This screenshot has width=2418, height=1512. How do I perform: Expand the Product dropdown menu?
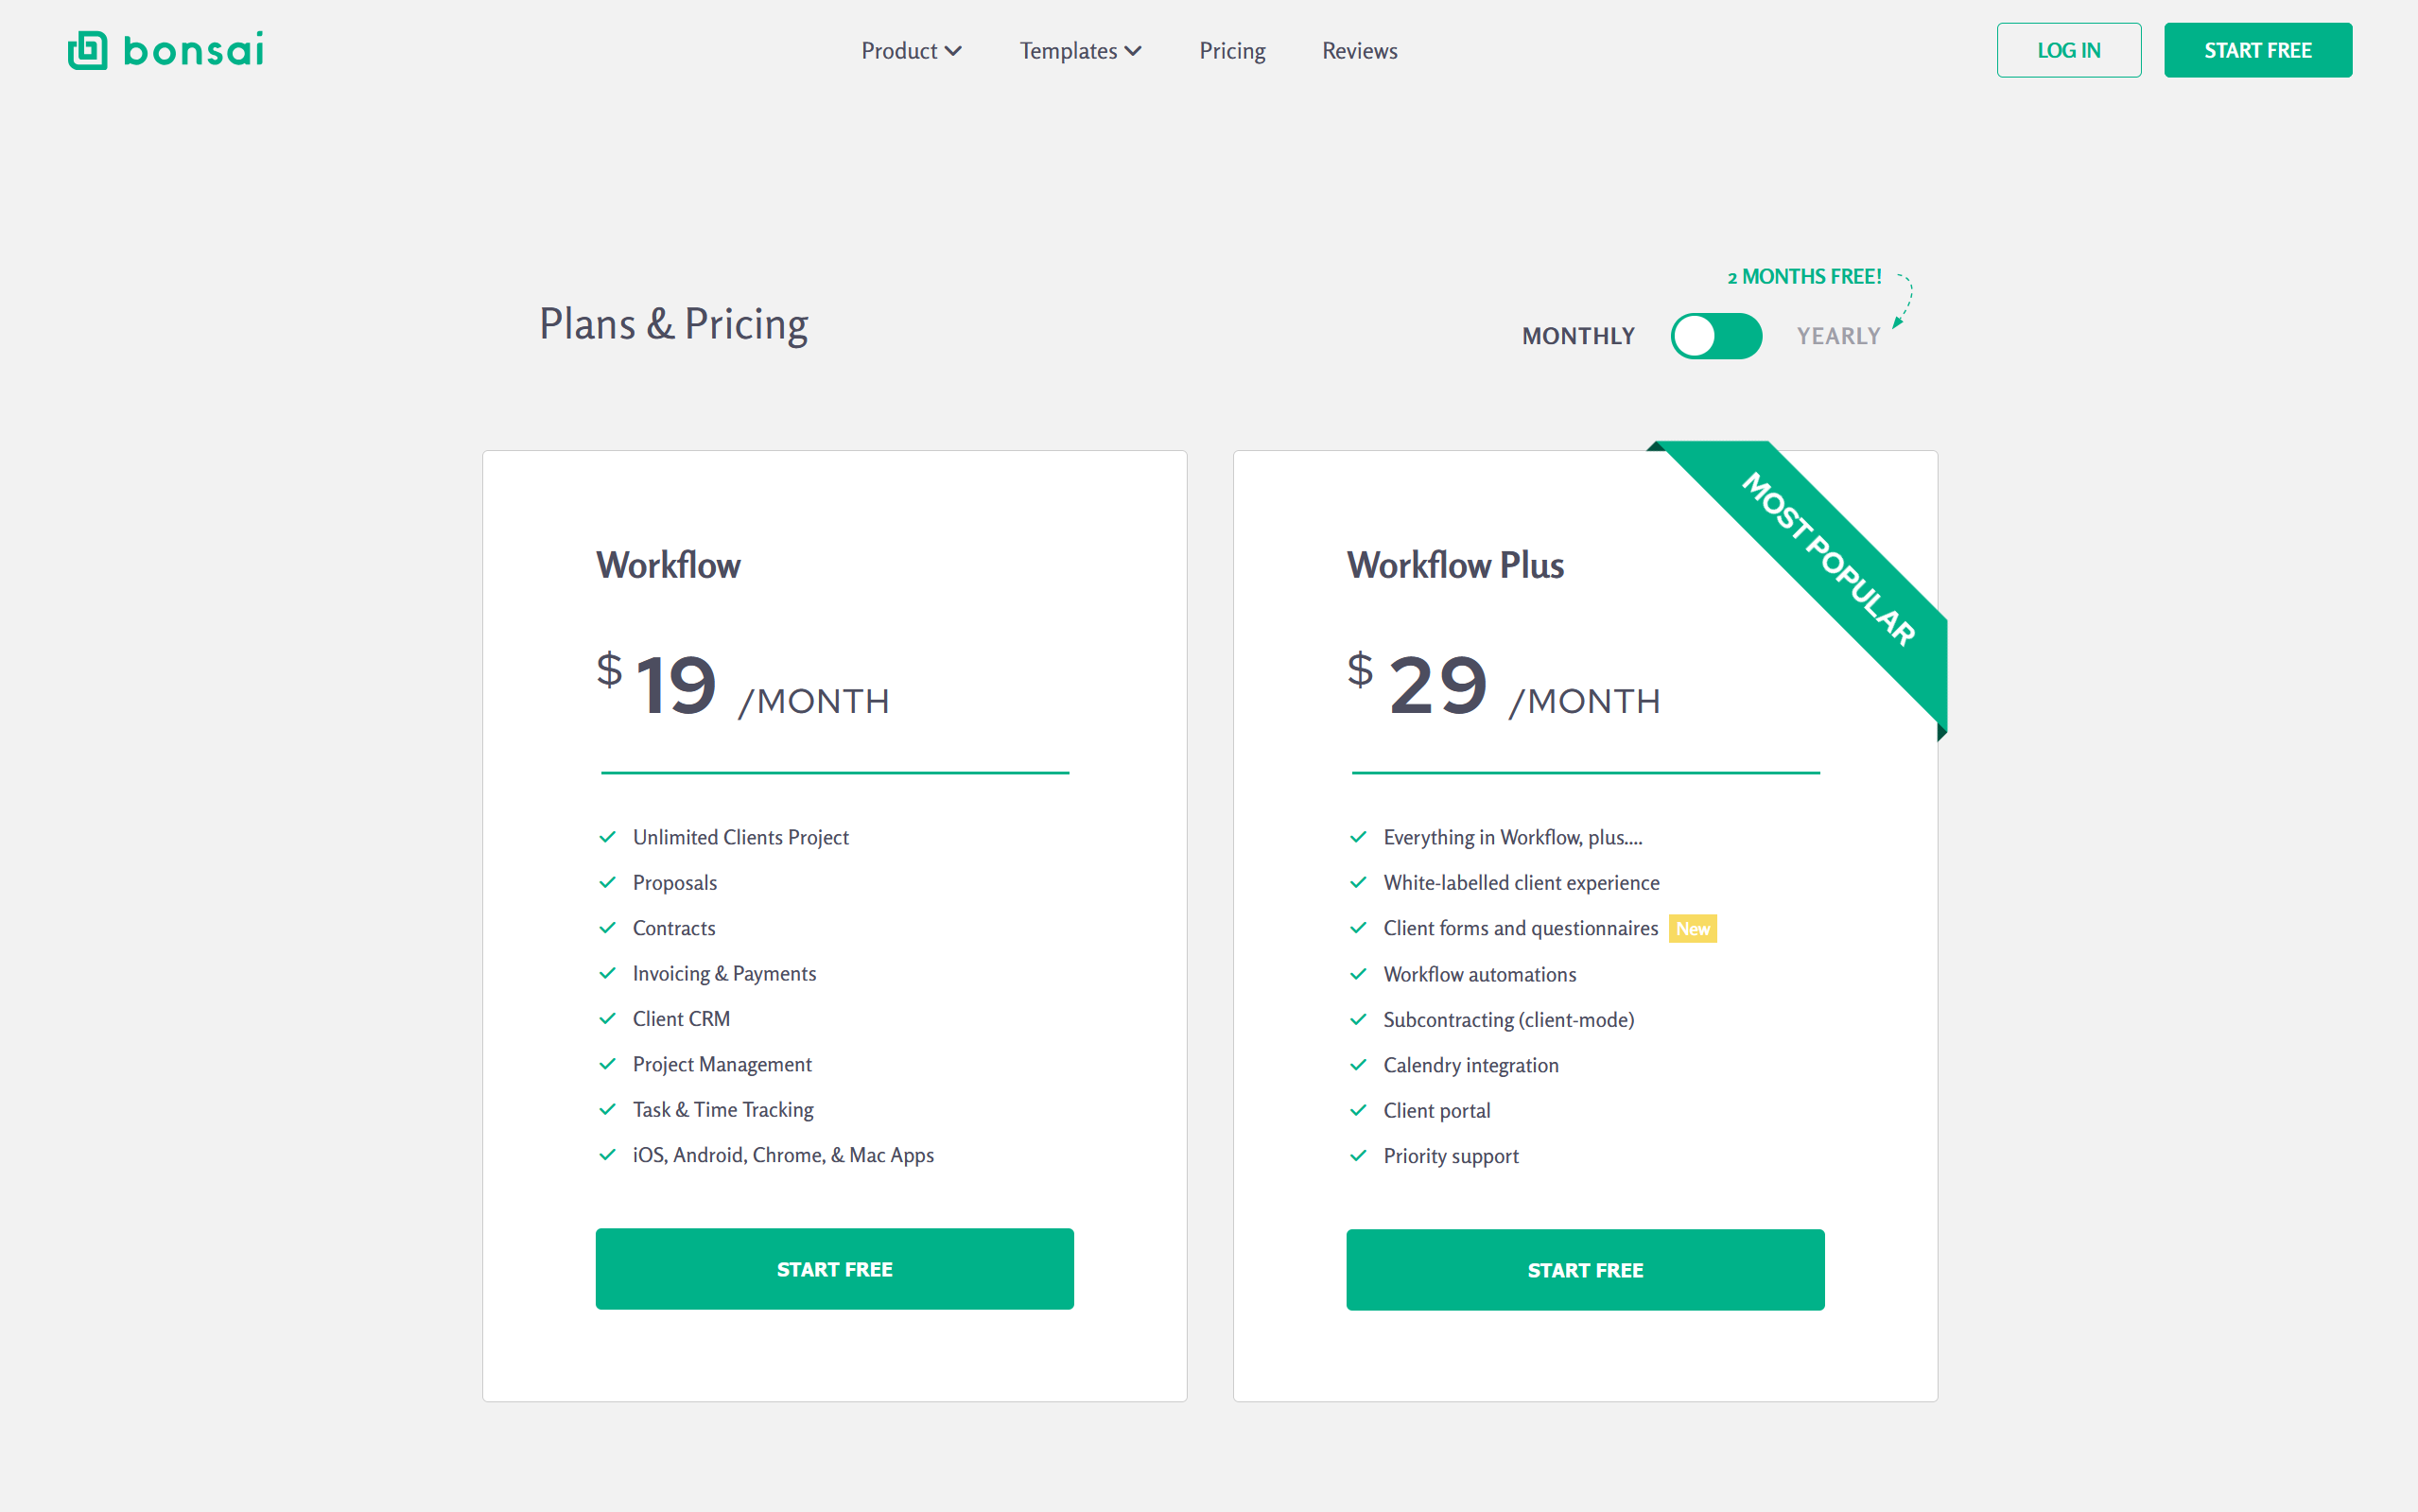(x=911, y=51)
